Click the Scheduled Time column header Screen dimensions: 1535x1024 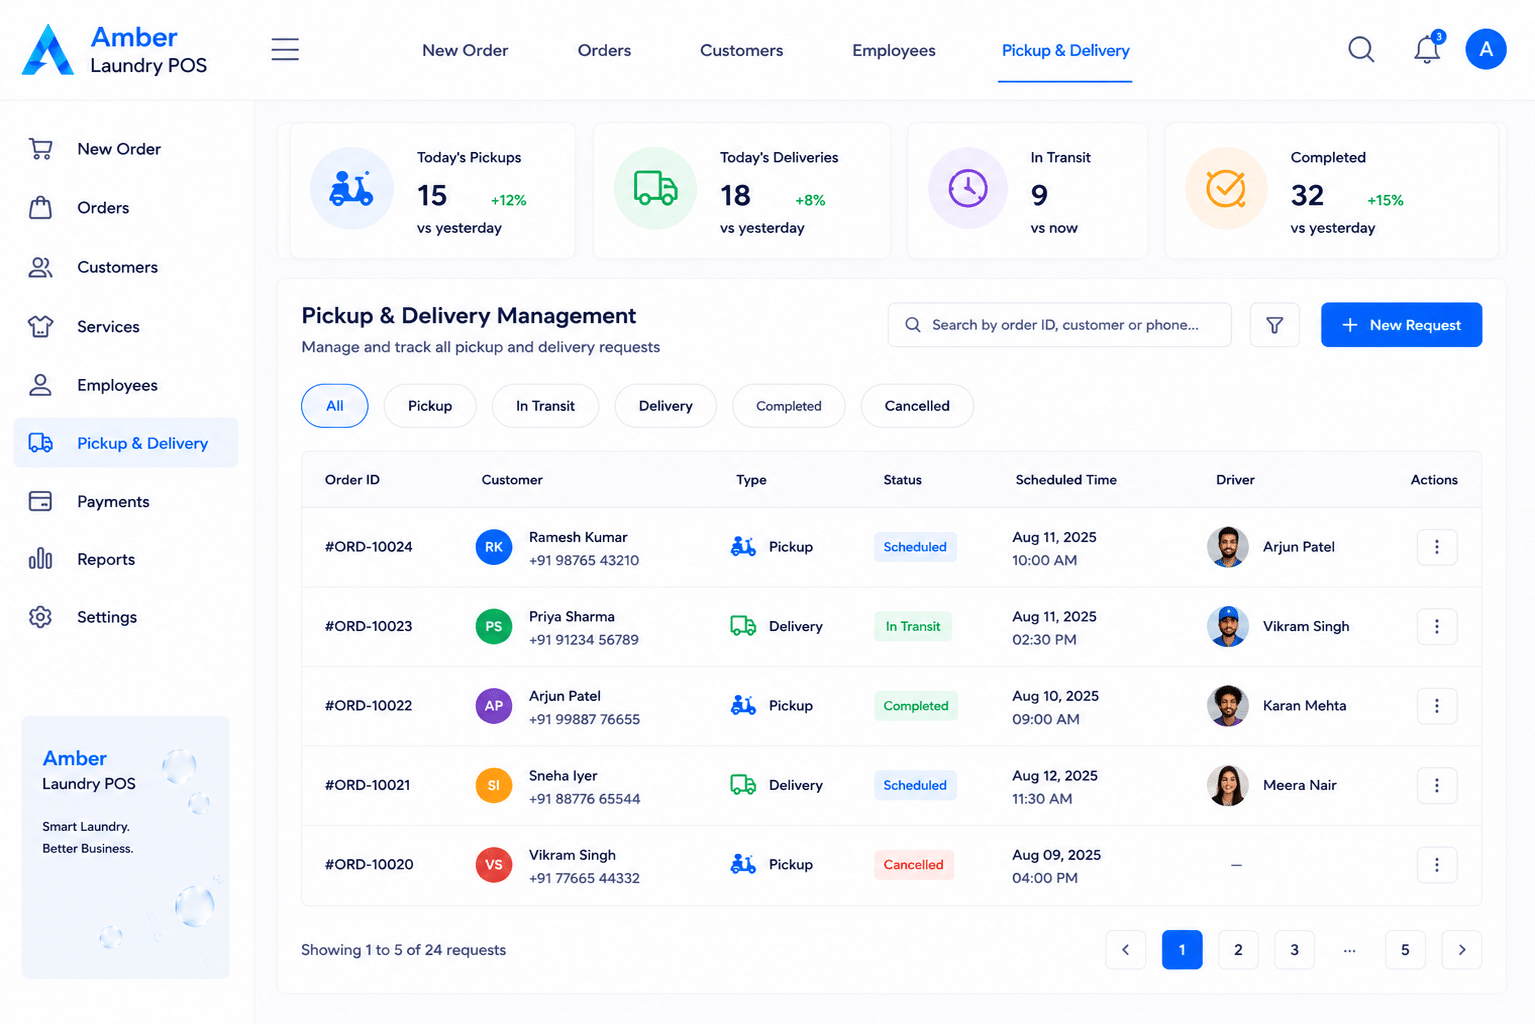(1066, 480)
